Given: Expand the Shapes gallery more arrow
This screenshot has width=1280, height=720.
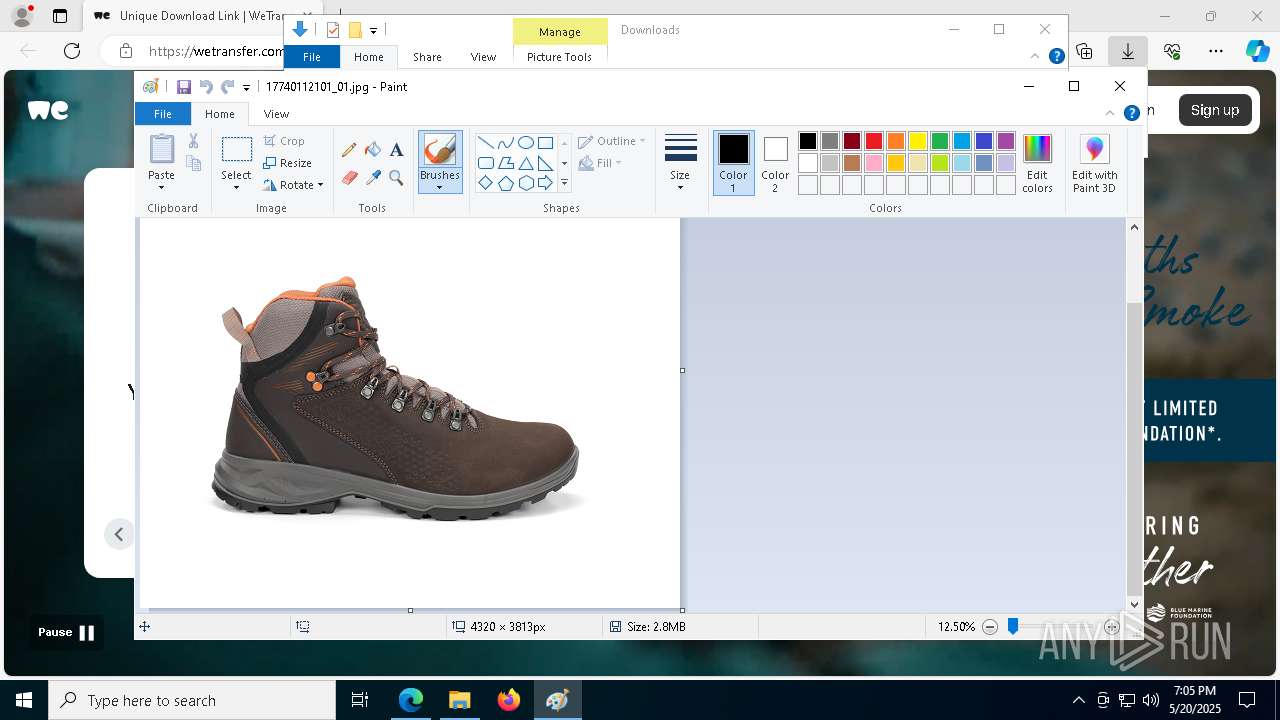Looking at the screenshot, I should click(564, 183).
